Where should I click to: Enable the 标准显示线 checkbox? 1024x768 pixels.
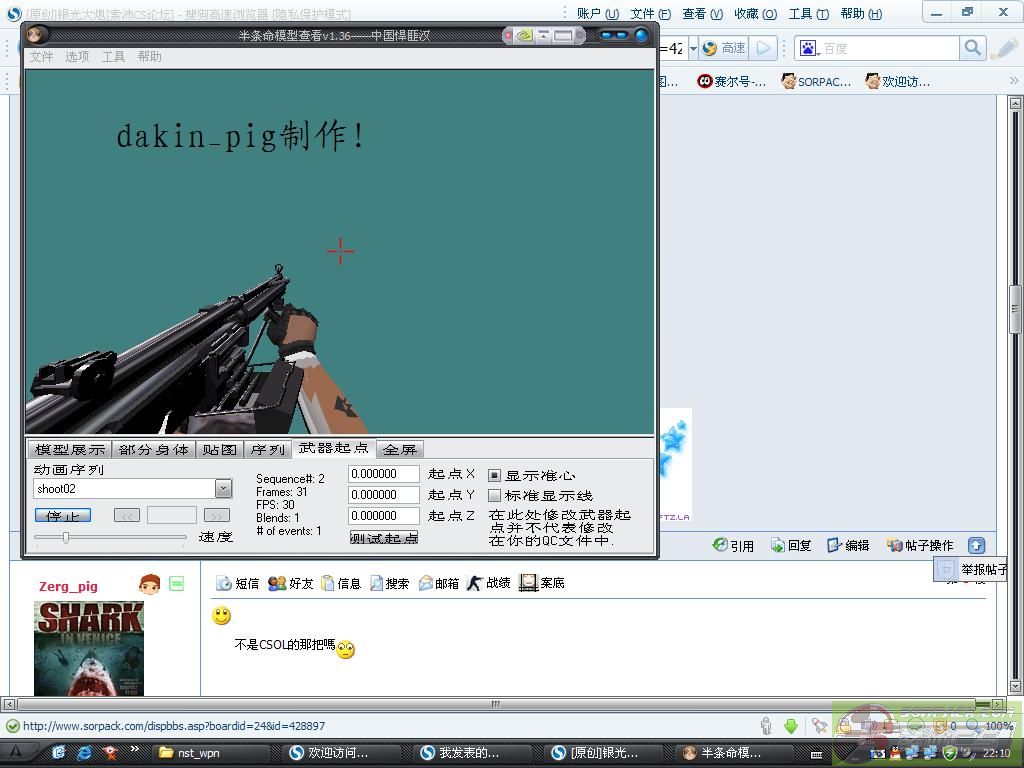494,496
